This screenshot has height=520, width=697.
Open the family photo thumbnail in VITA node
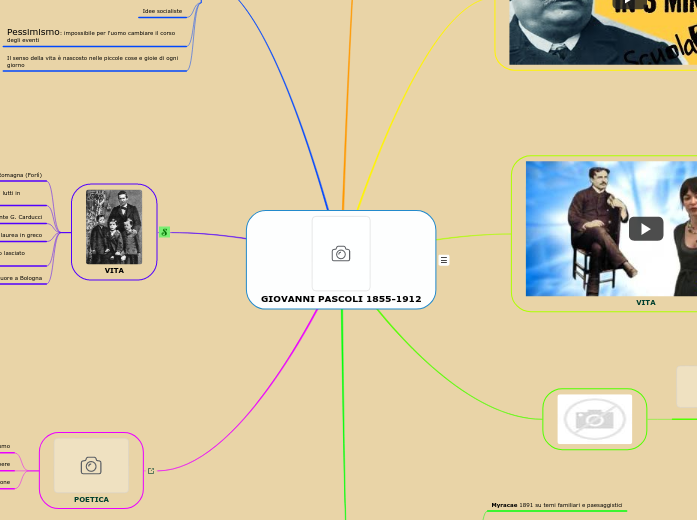pyautogui.click(x=114, y=227)
